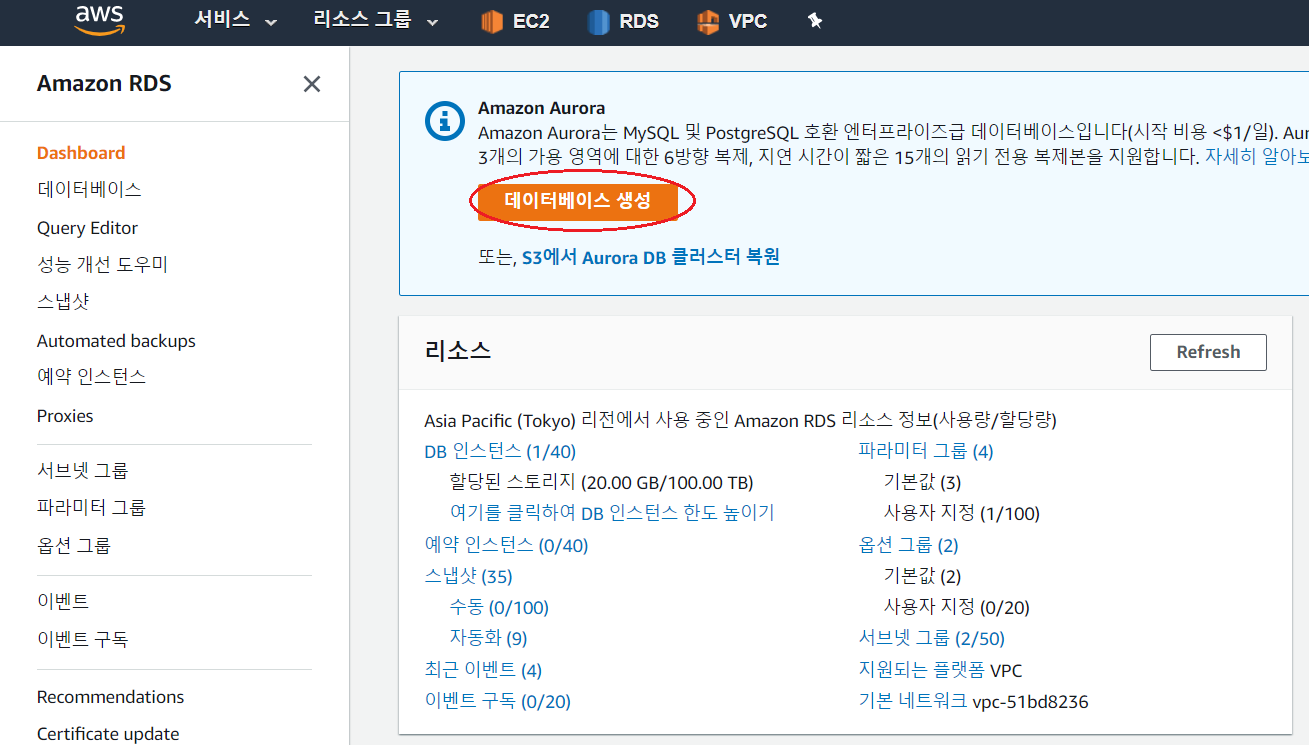Click the Amazon Aurora info icon

pos(443,121)
